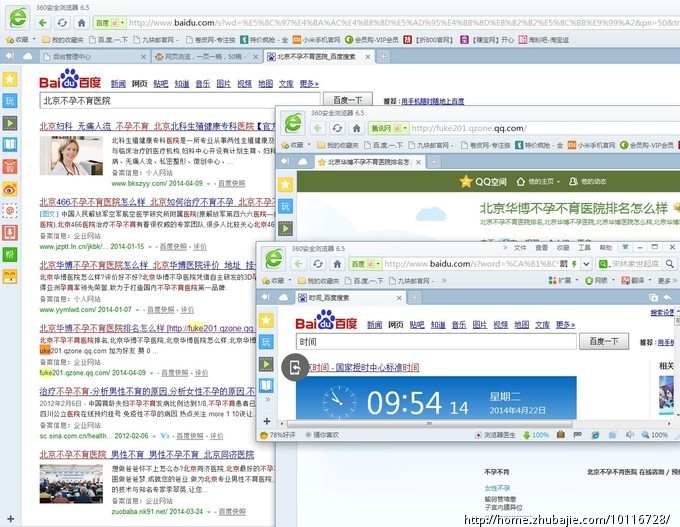The width and height of the screenshot is (680, 527).
Task: Add a sidebar app with the plus in back window
Action: pyautogui.click(x=10, y=518)
